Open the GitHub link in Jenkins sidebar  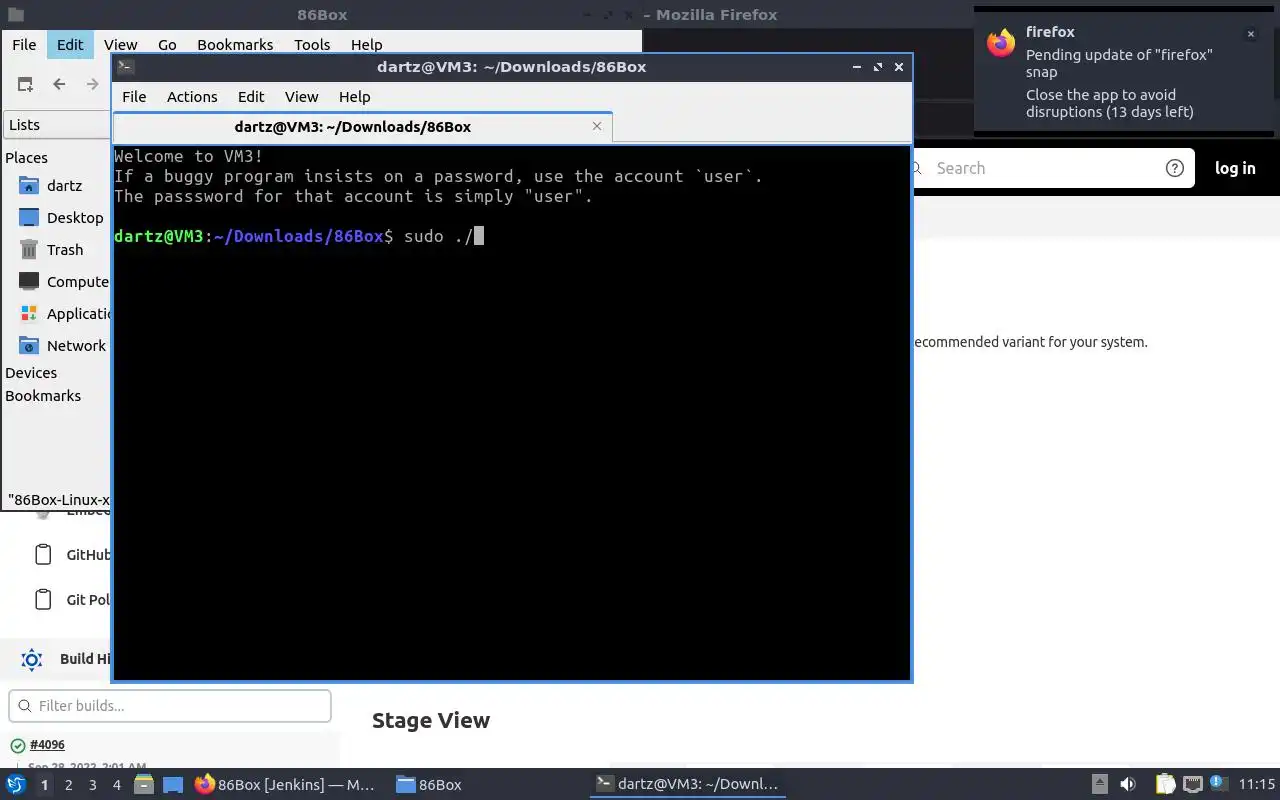pyautogui.click(x=71, y=555)
